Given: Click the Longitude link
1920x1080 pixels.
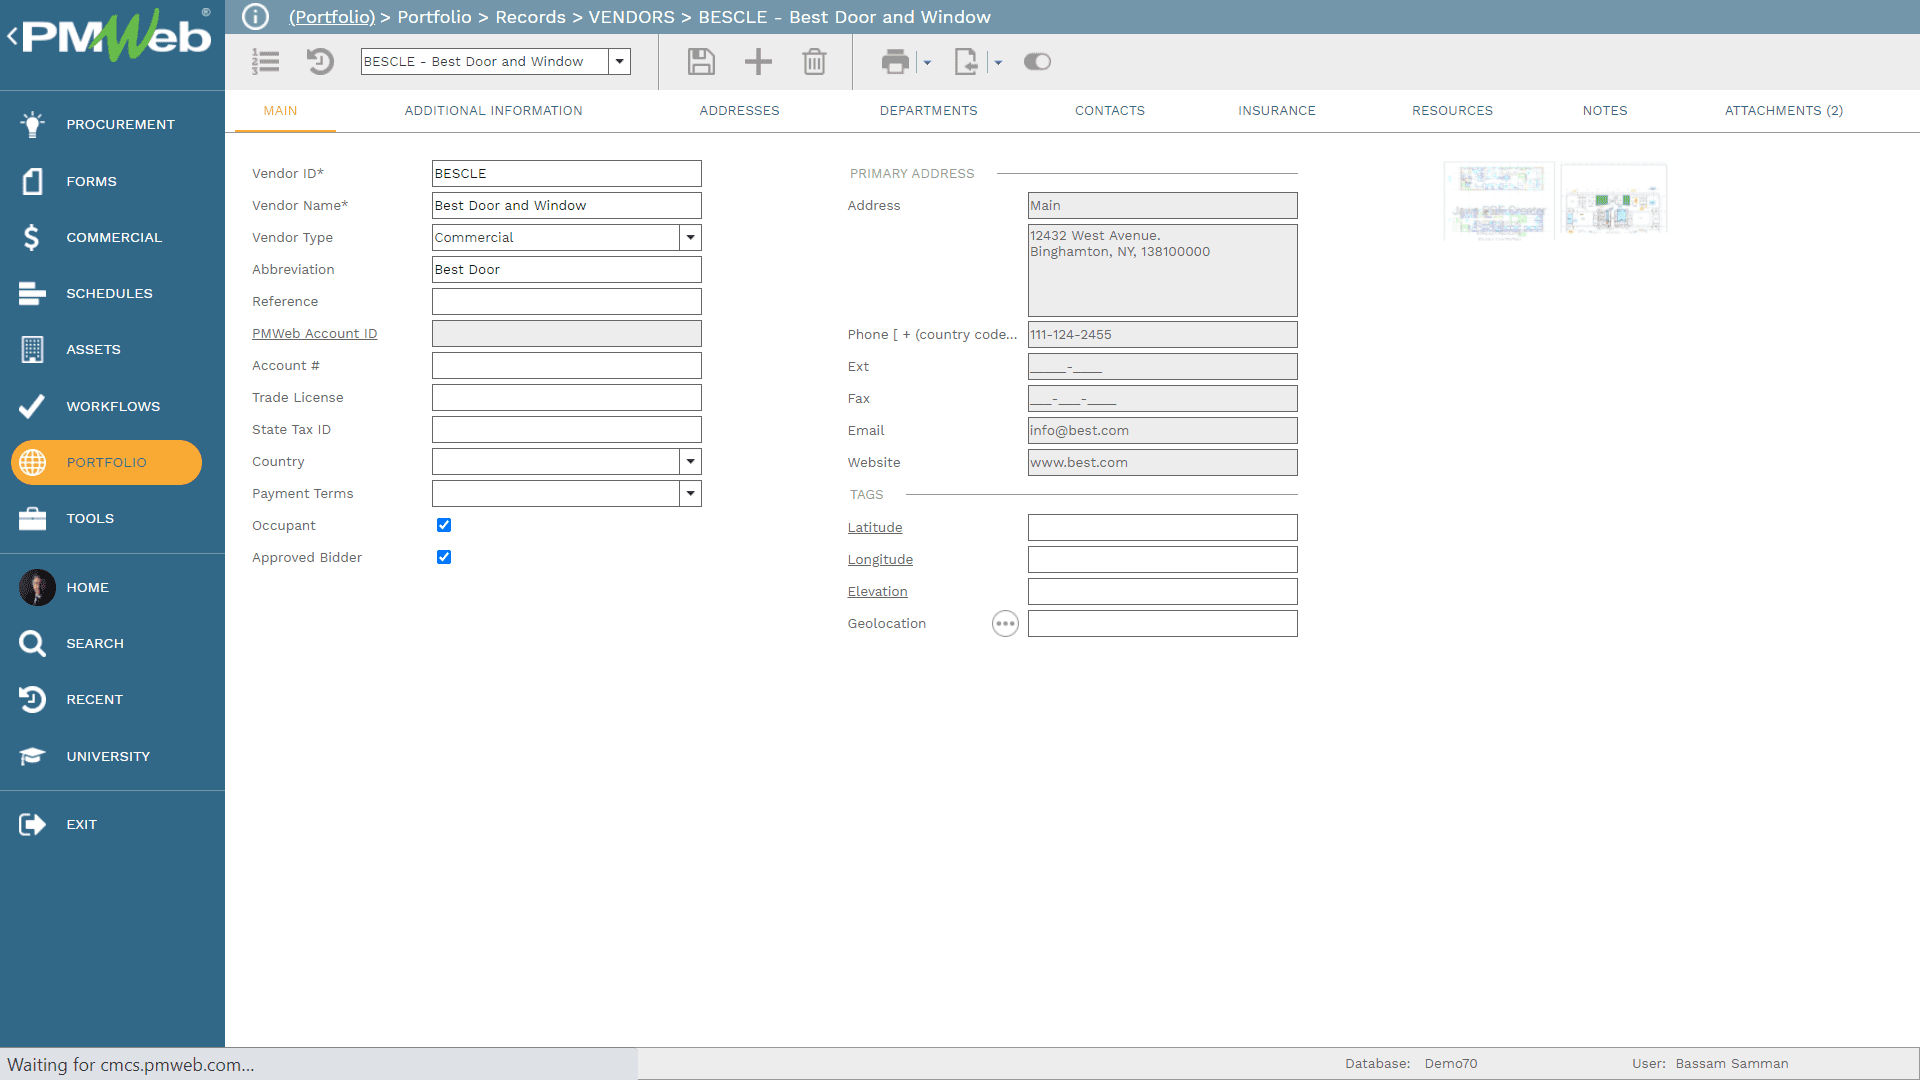Looking at the screenshot, I should [880, 559].
